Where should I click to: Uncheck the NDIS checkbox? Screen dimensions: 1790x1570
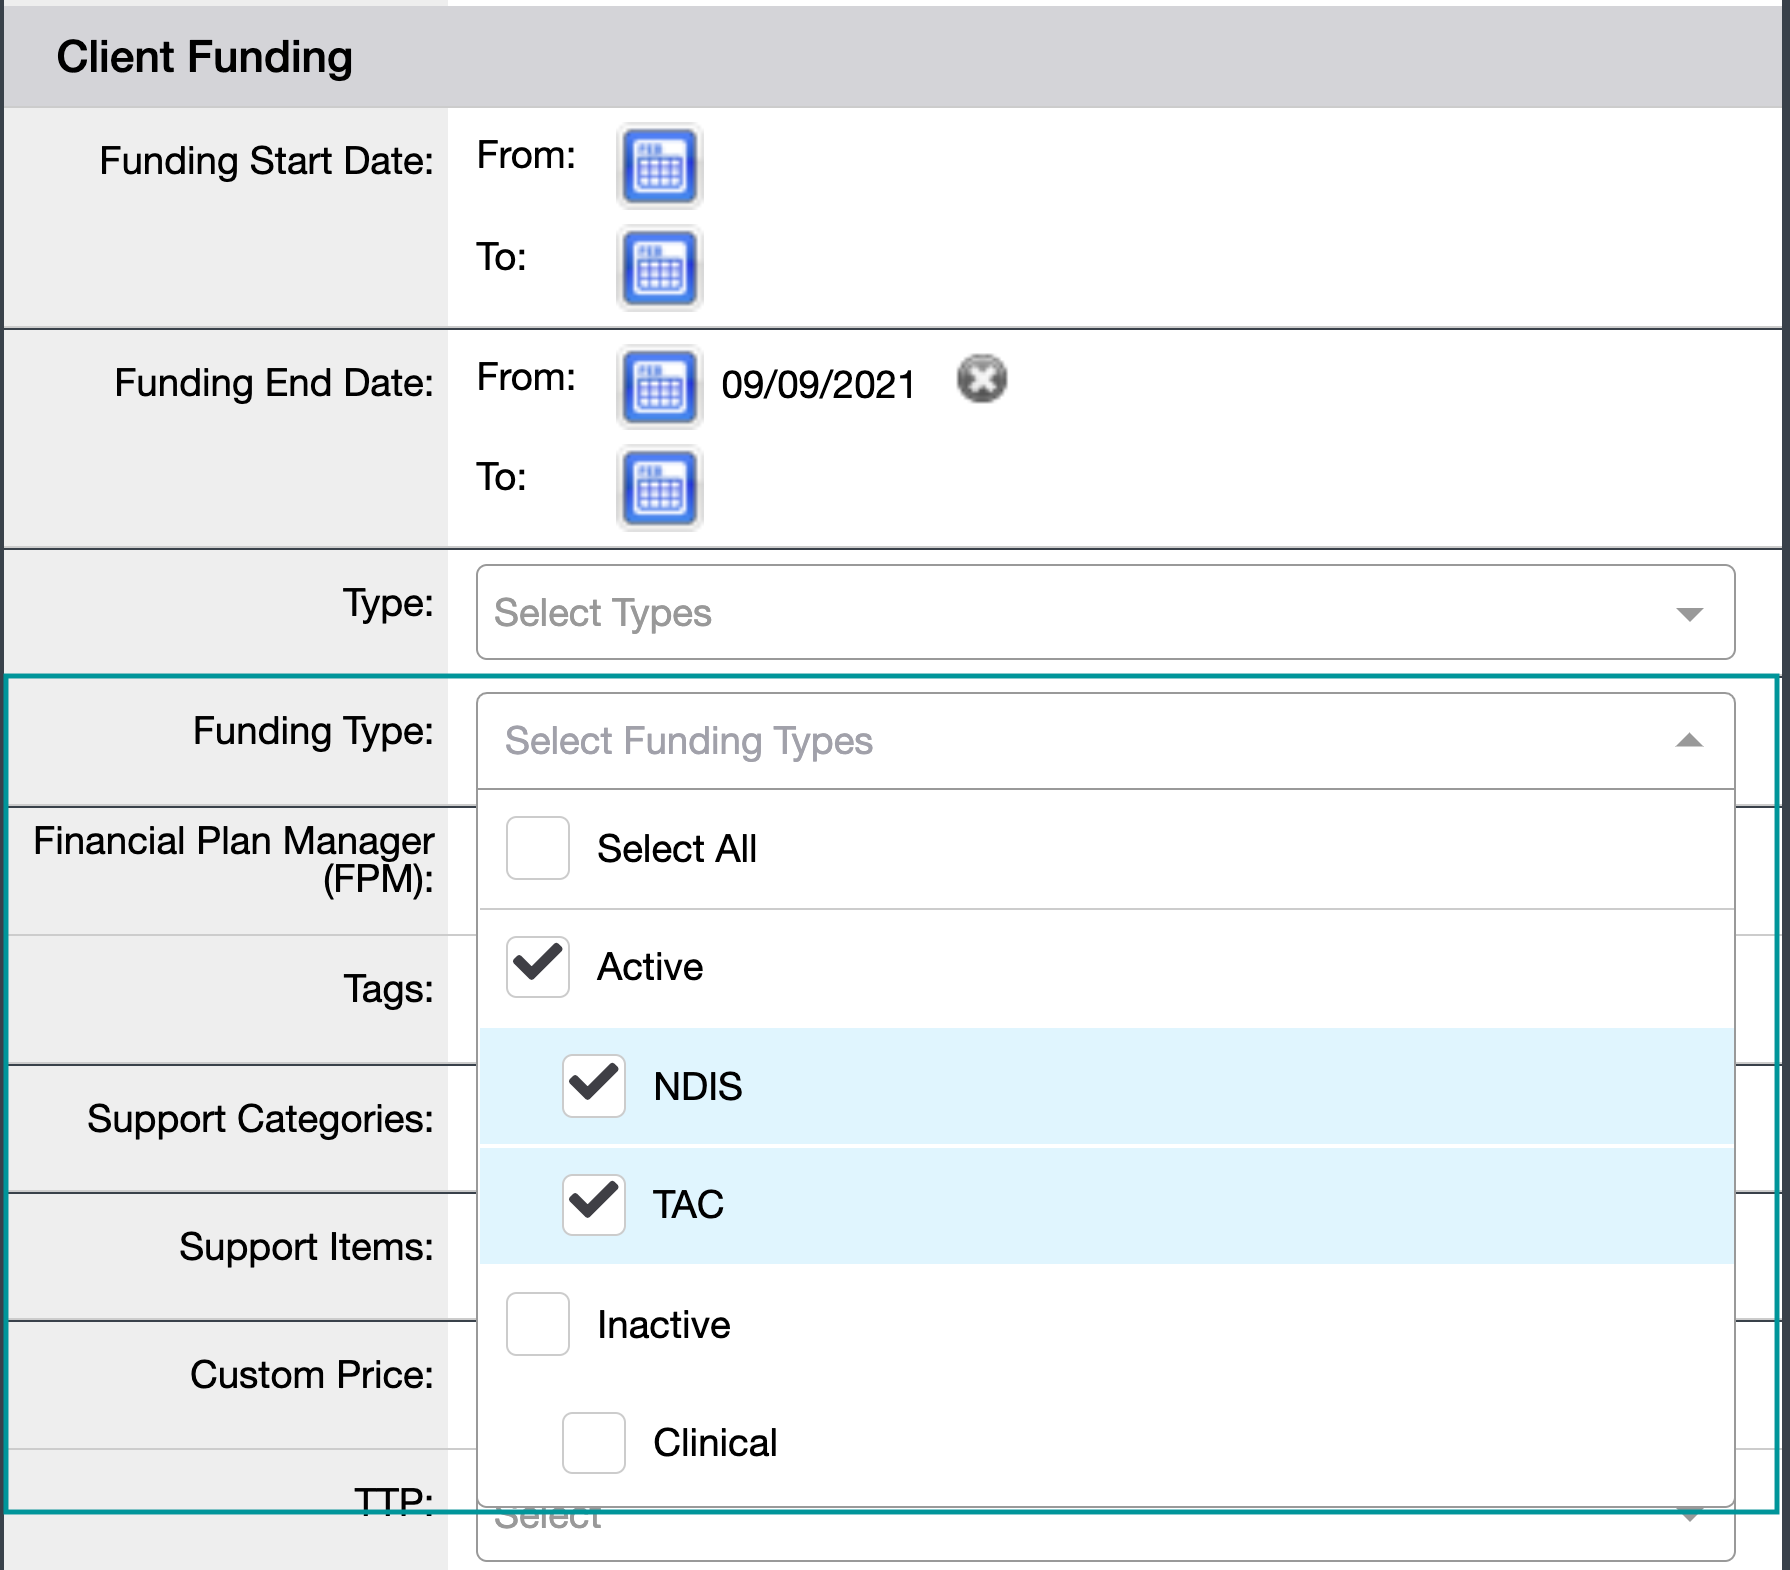[593, 1086]
